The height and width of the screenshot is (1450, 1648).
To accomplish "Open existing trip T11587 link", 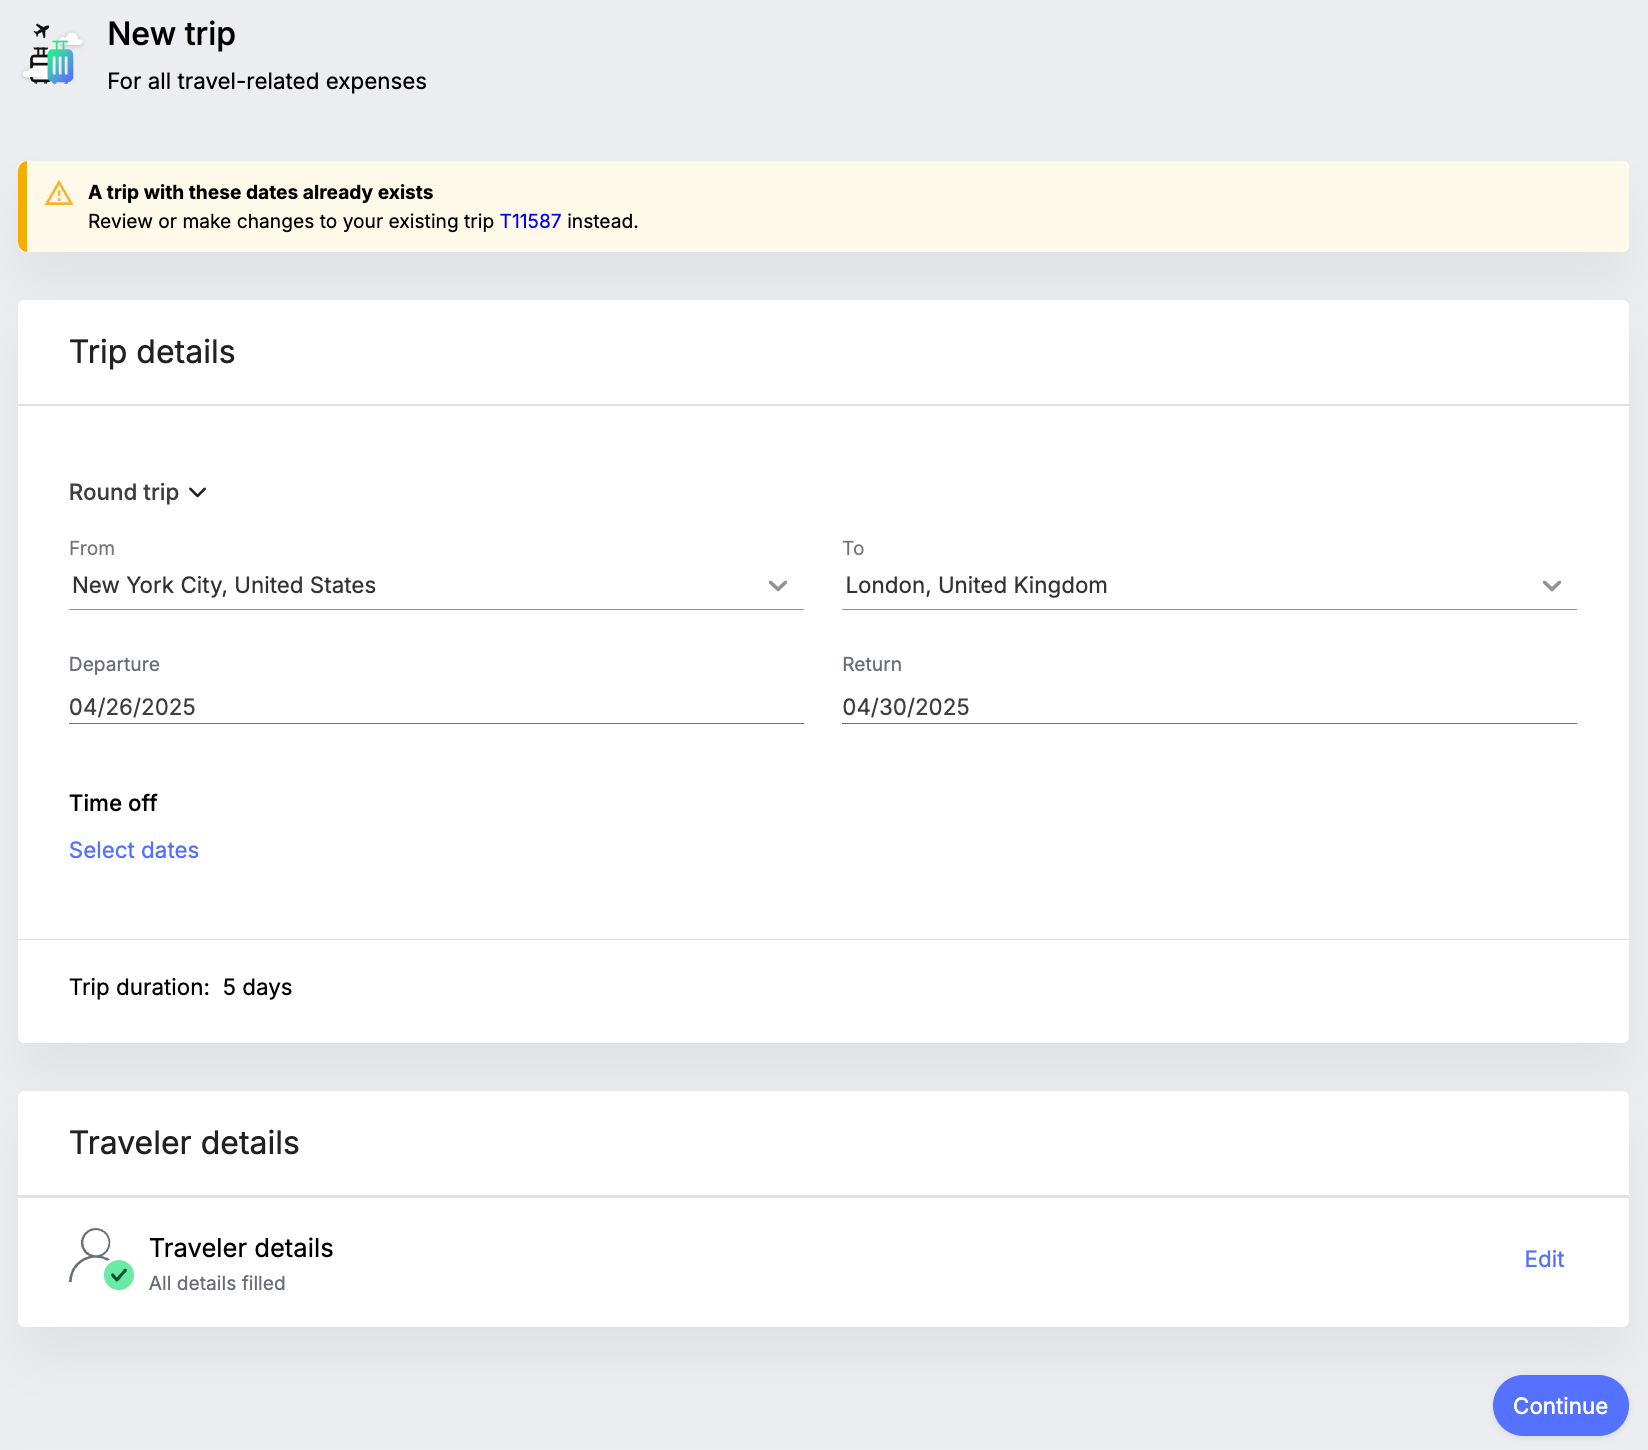I will click(x=530, y=221).
